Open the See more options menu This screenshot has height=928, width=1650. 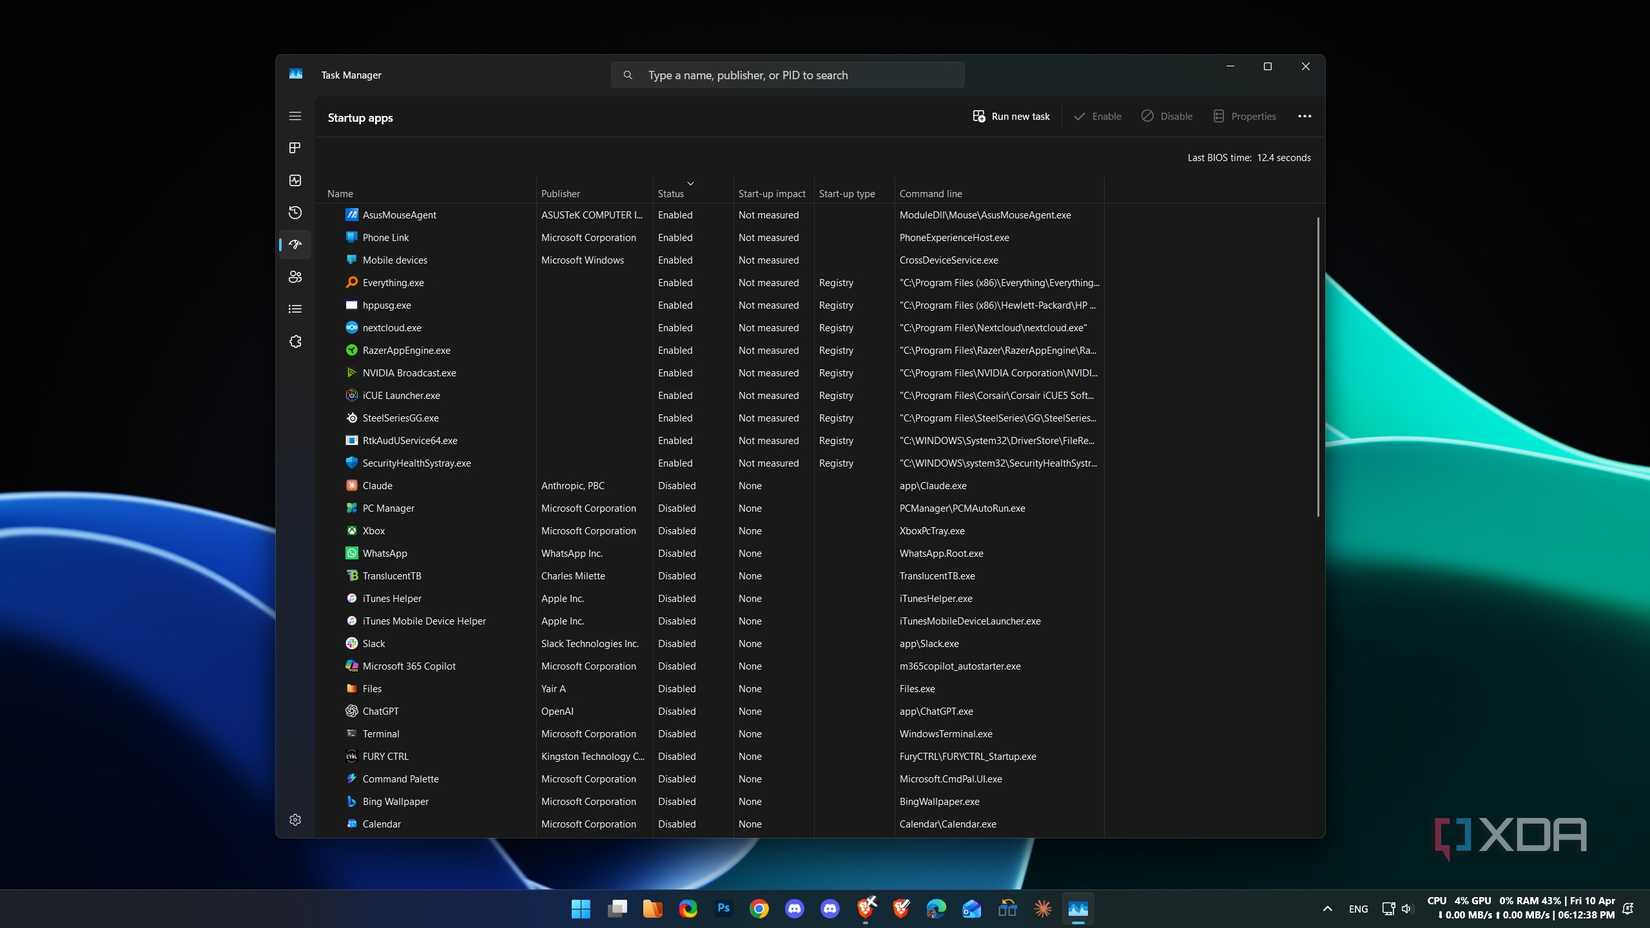[1304, 116]
